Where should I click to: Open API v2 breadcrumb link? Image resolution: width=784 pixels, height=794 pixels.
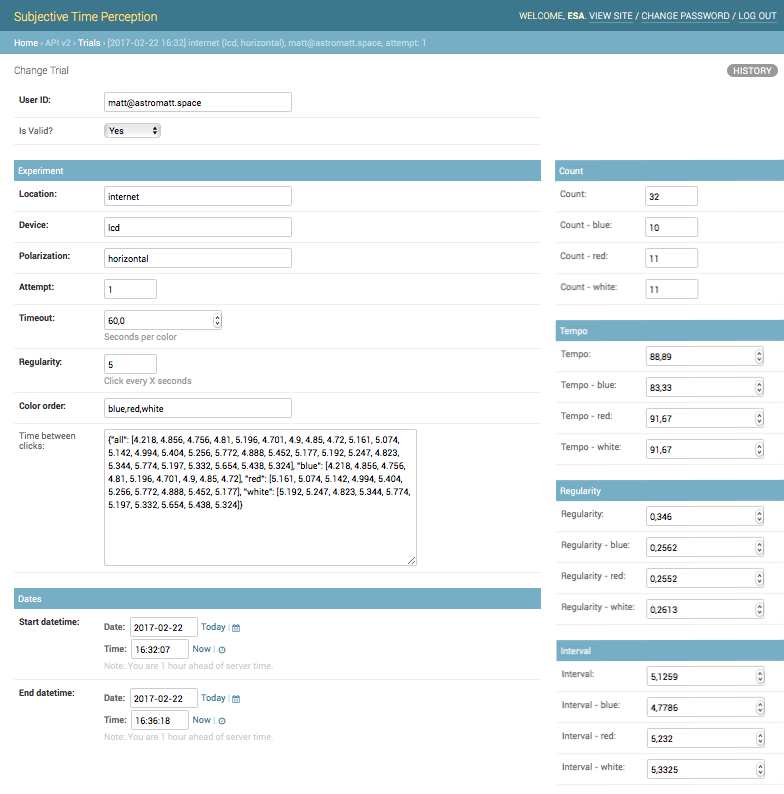58,43
